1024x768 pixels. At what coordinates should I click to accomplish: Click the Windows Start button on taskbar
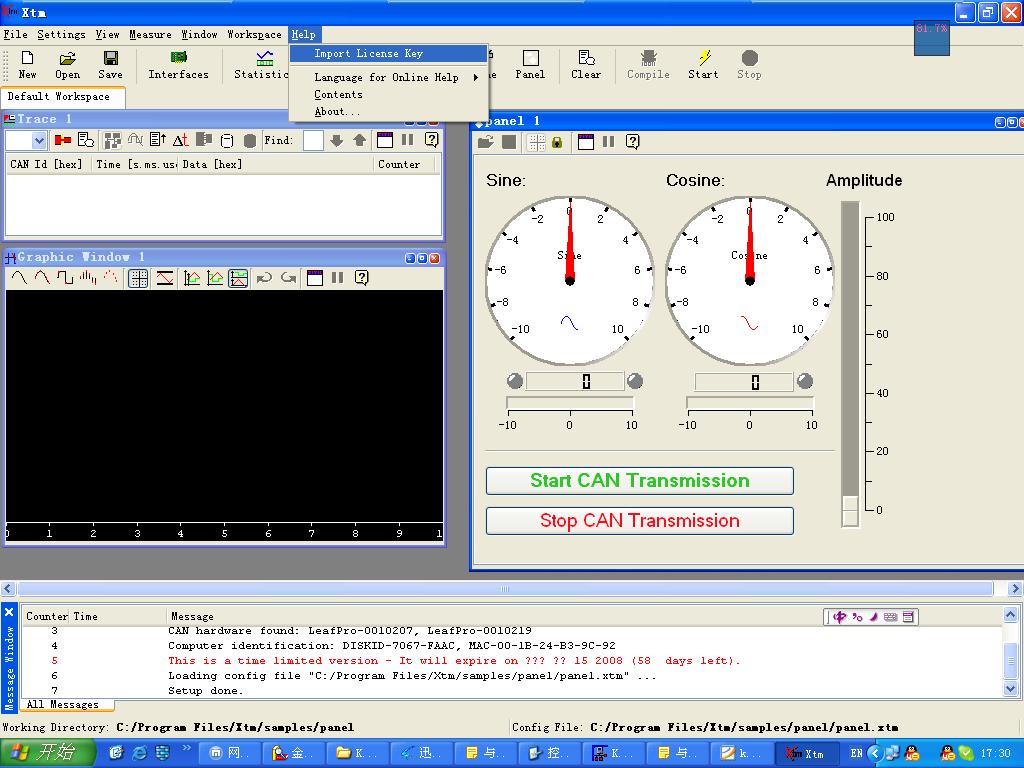click(48, 753)
